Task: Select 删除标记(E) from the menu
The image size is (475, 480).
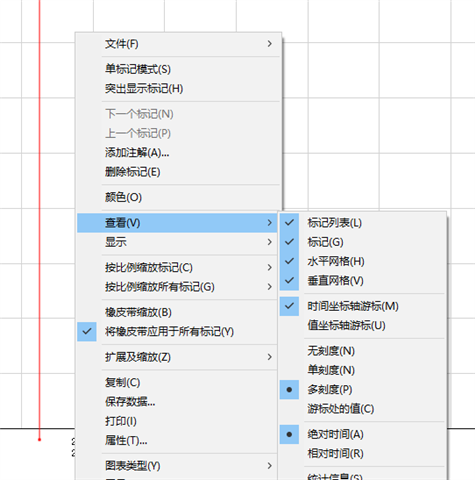Action: point(178,172)
